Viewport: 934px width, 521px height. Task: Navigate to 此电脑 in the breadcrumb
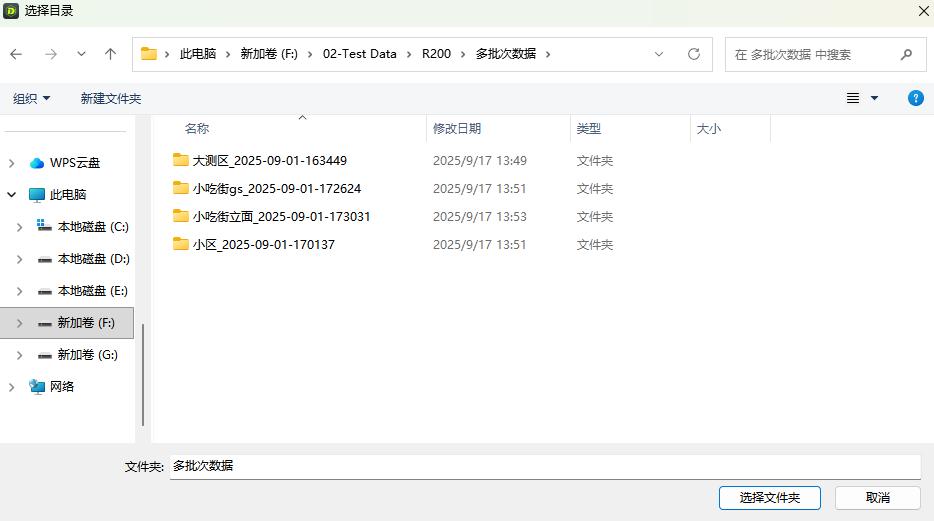pyautogui.click(x=198, y=54)
